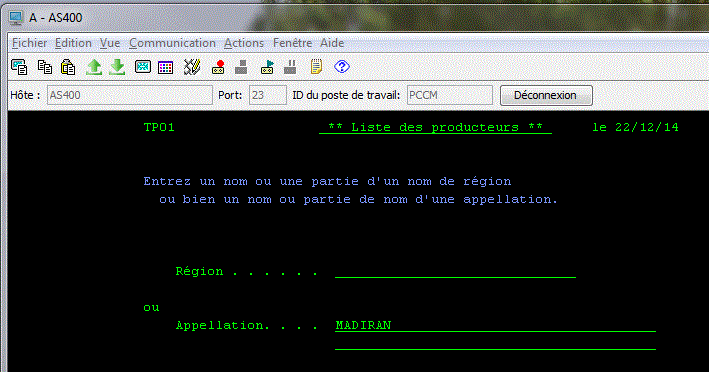Click the green download arrow icon
Image resolution: width=709 pixels, height=372 pixels.
(118, 67)
